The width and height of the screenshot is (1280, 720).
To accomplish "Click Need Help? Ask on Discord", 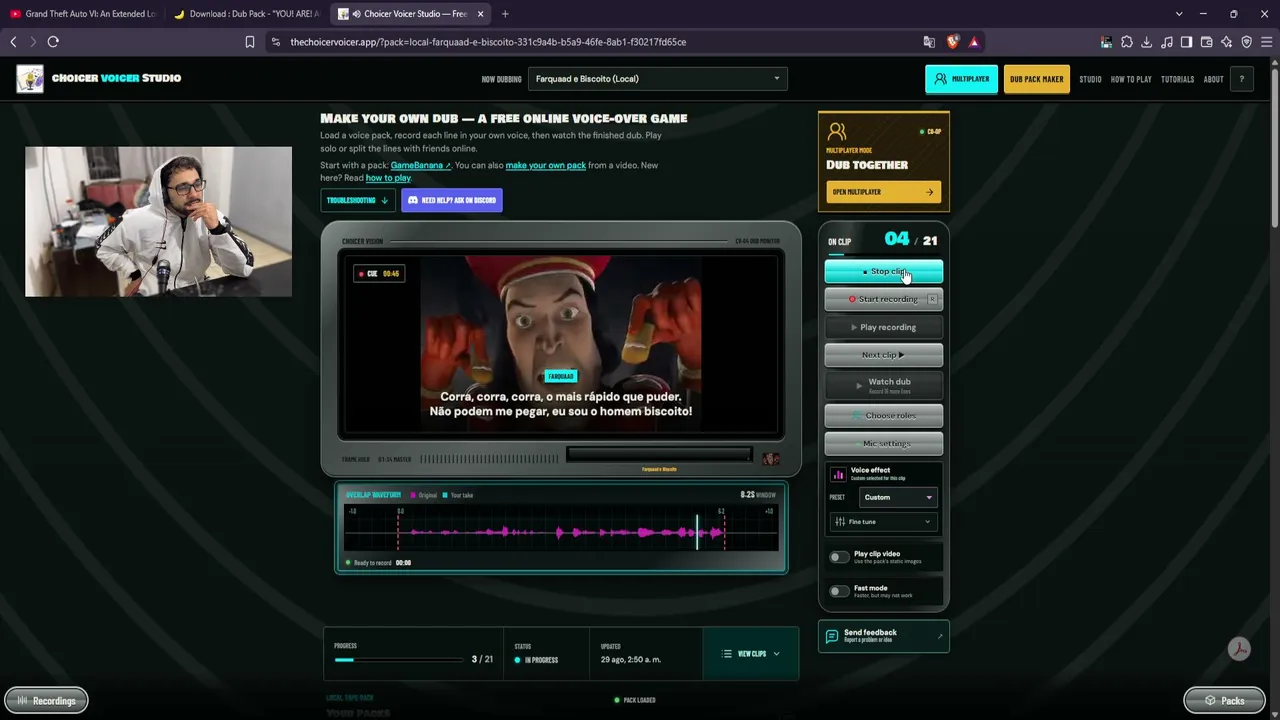I will coord(452,200).
